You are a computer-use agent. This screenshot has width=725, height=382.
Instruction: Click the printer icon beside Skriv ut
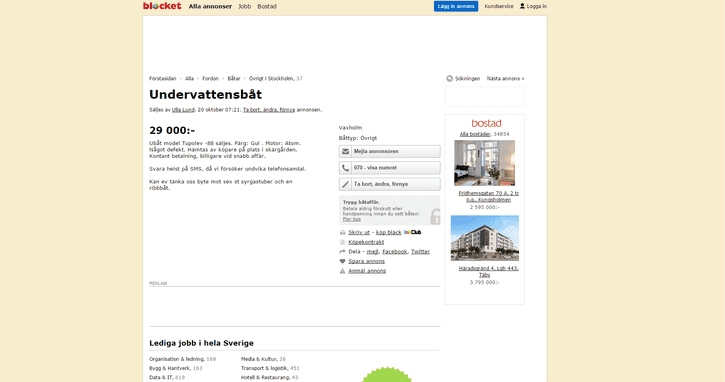point(342,233)
